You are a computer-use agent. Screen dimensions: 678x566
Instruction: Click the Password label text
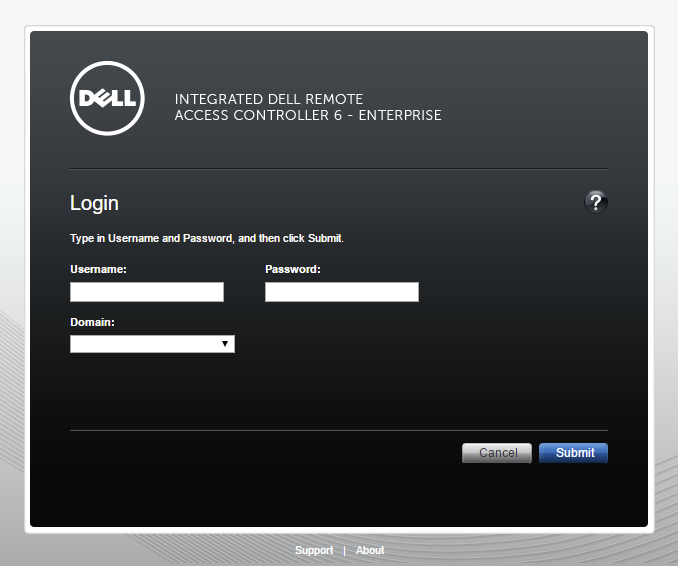pos(292,269)
